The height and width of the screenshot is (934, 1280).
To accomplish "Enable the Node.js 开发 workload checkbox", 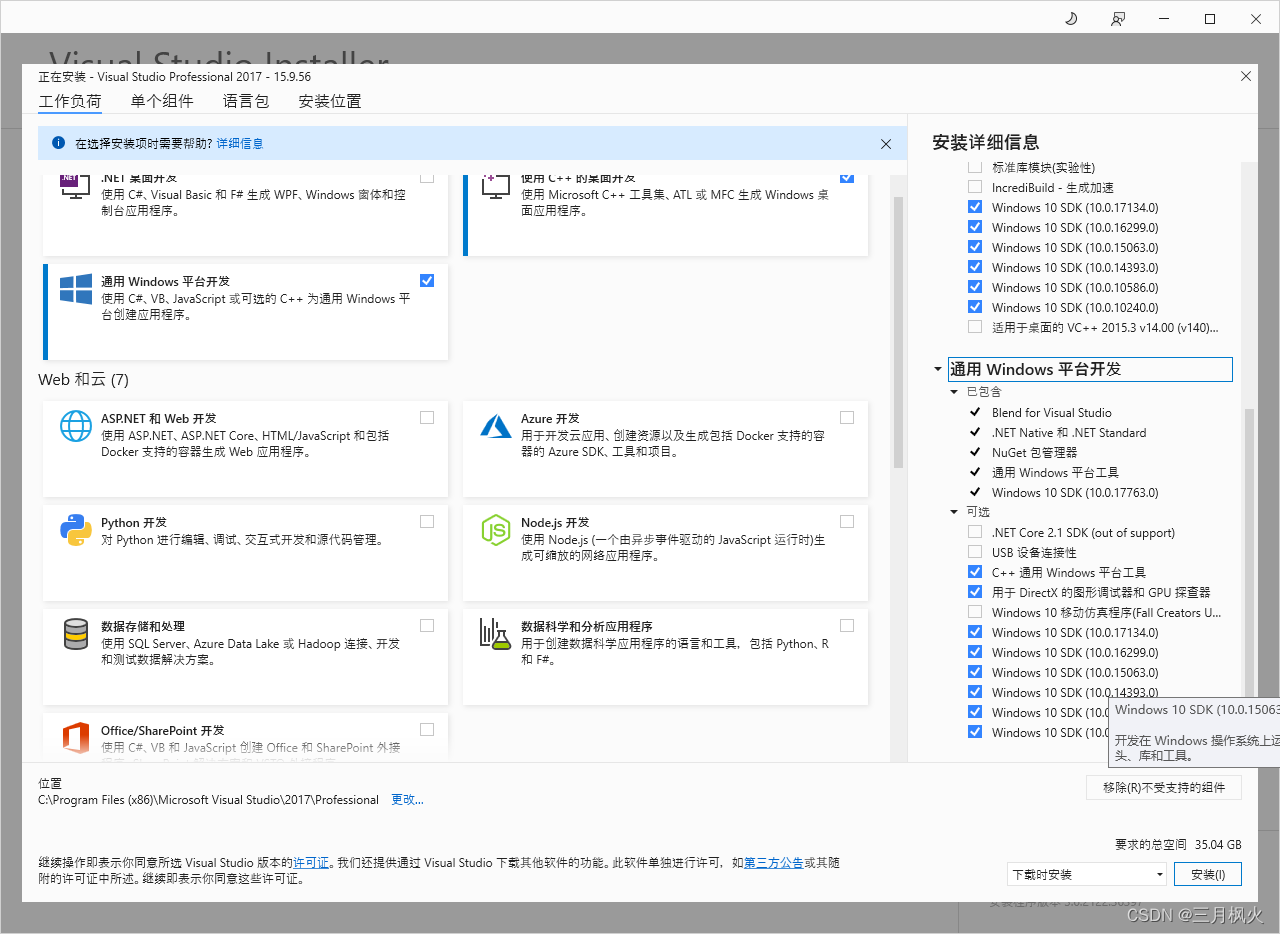I will coord(847,521).
